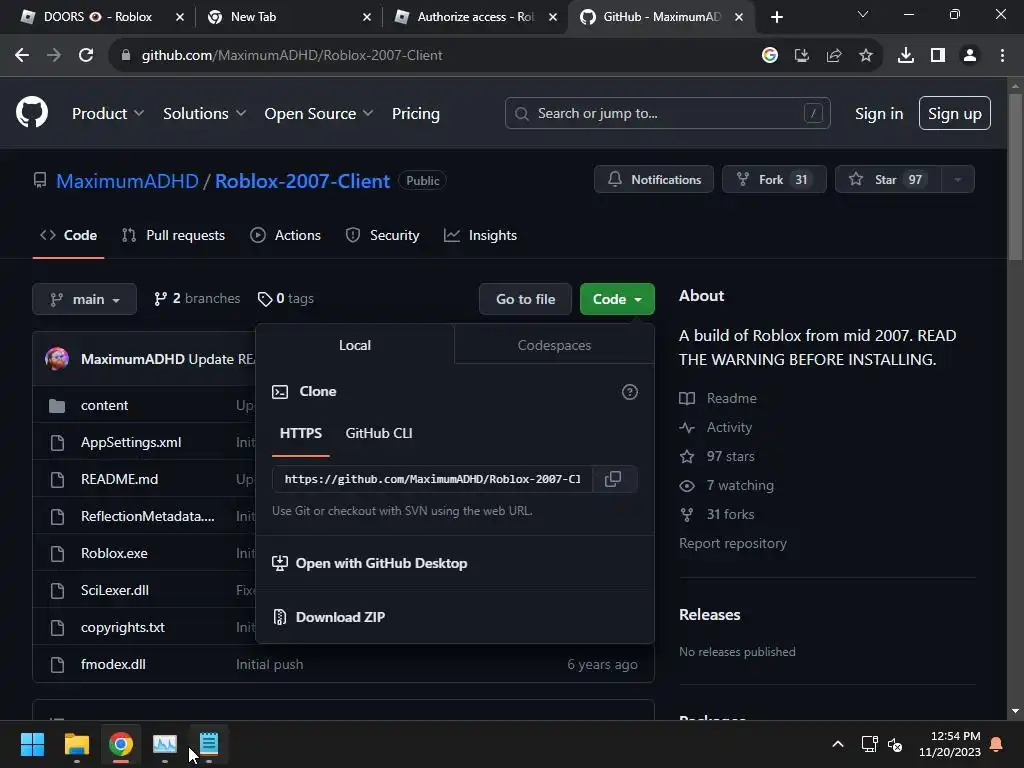Viewport: 1024px width, 768px height.
Task: Expand the Solutions navigation menu
Action: click(x=204, y=114)
